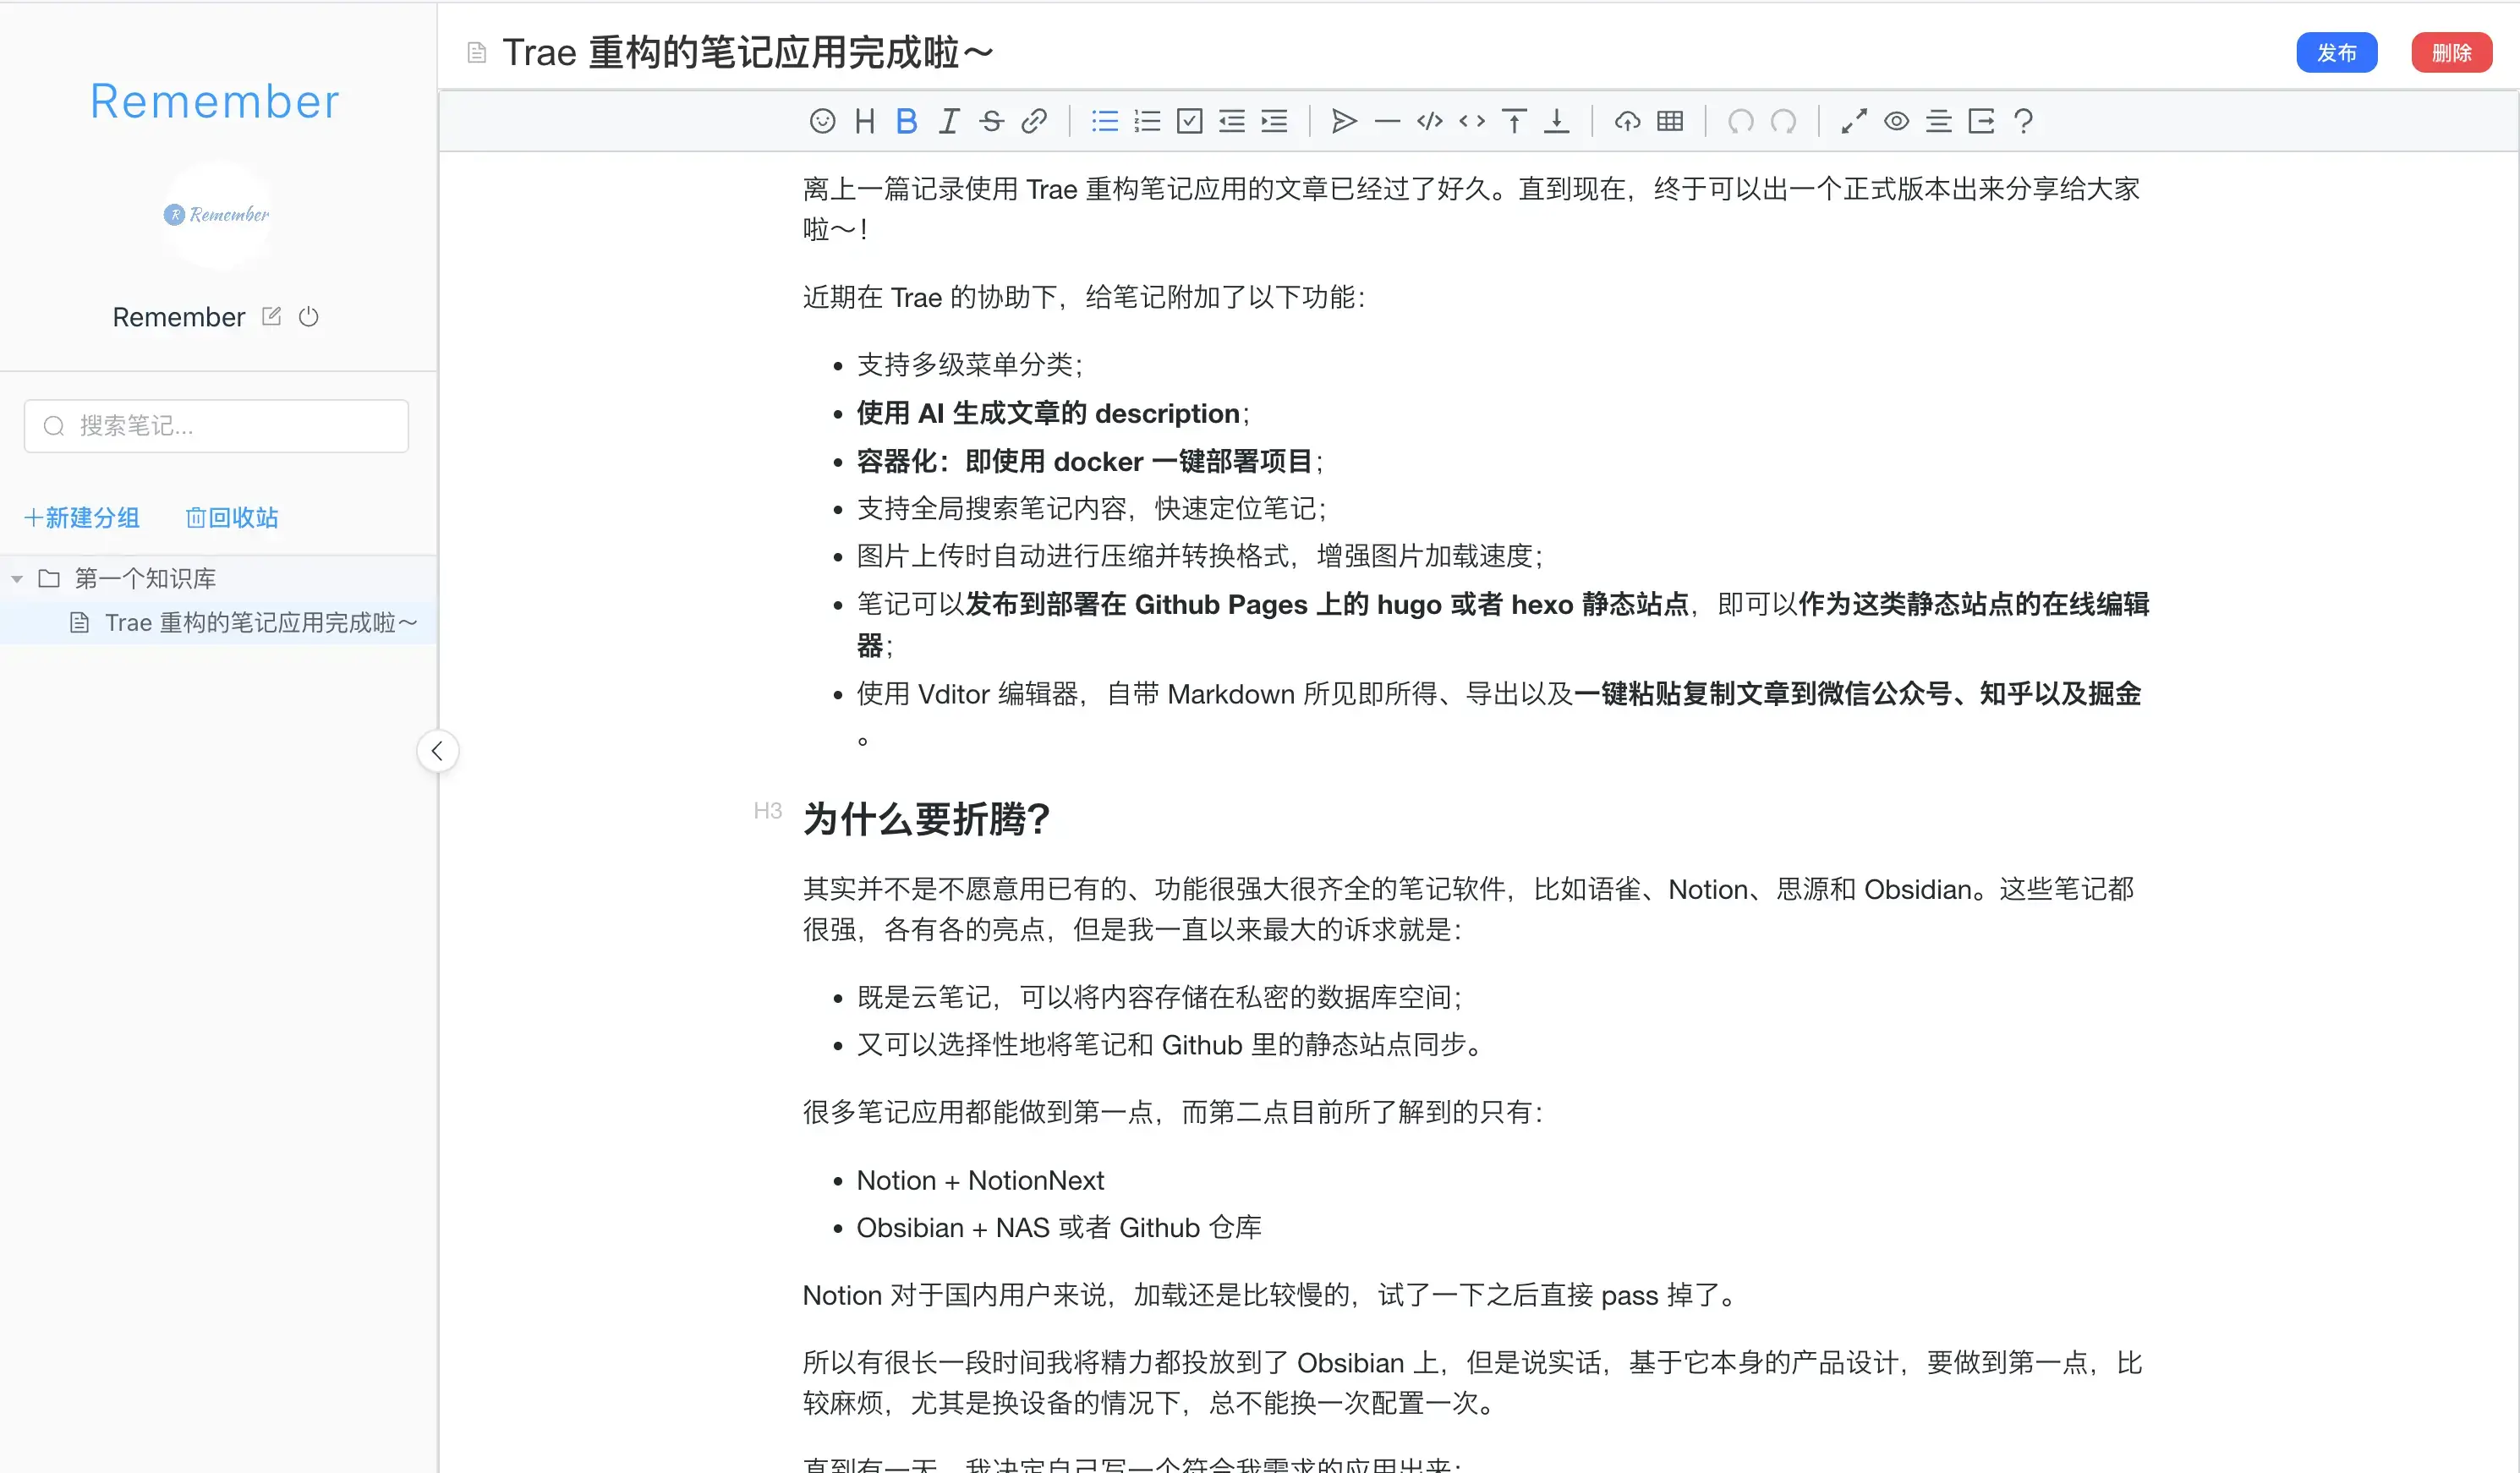2520x1473 pixels.
Task: Insert a blockquote using the arrow icon
Action: [1345, 121]
